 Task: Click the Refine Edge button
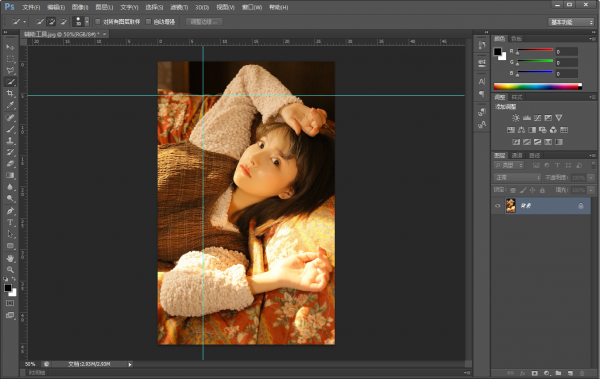204,22
